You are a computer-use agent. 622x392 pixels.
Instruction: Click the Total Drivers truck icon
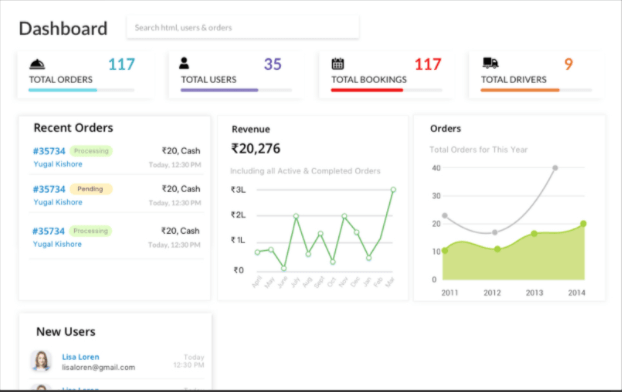(x=490, y=63)
